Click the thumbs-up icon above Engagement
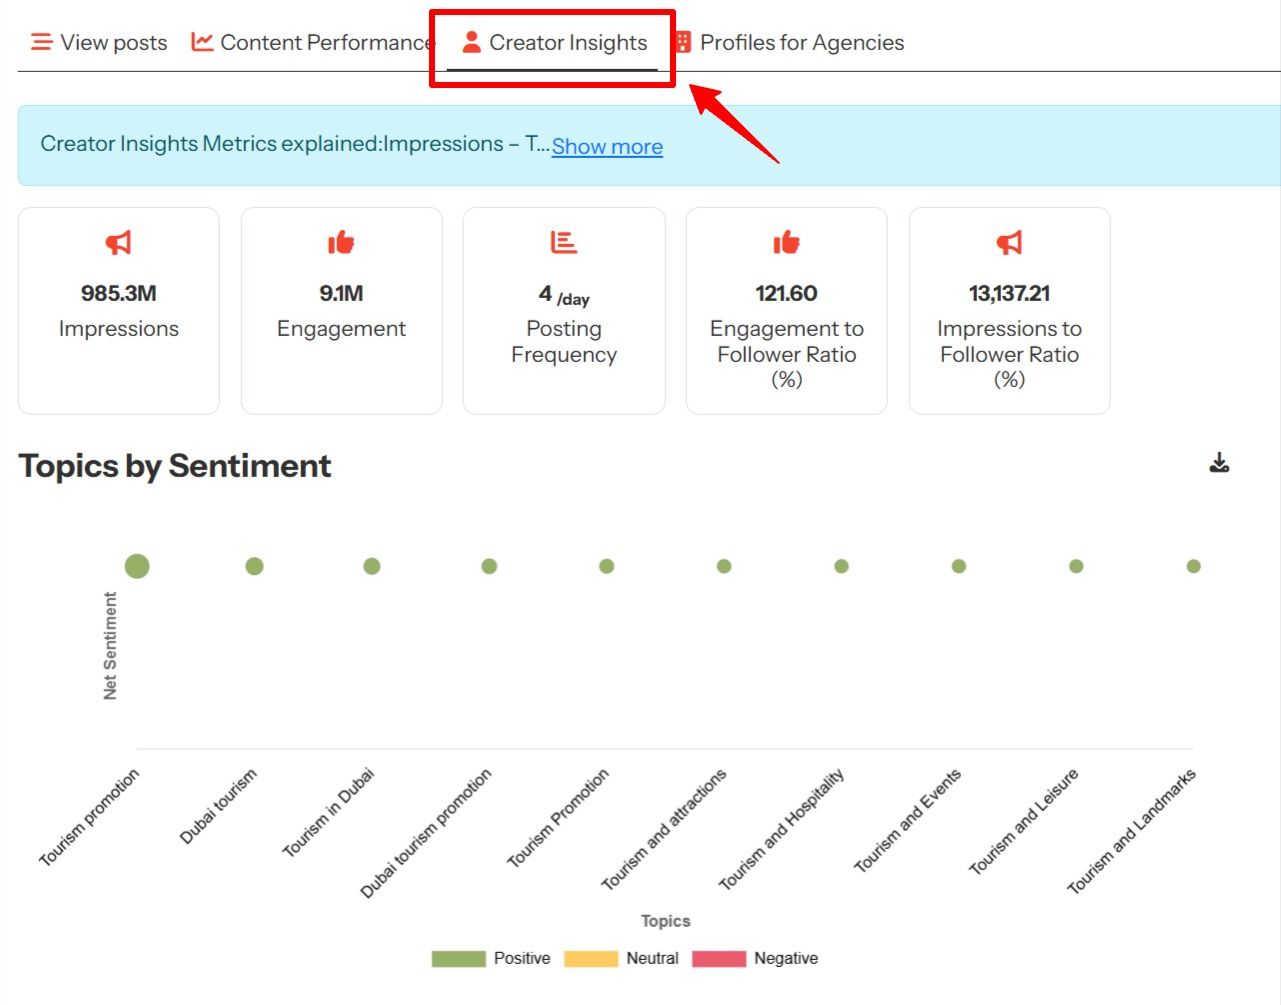This screenshot has height=1005, width=1281. (x=341, y=242)
